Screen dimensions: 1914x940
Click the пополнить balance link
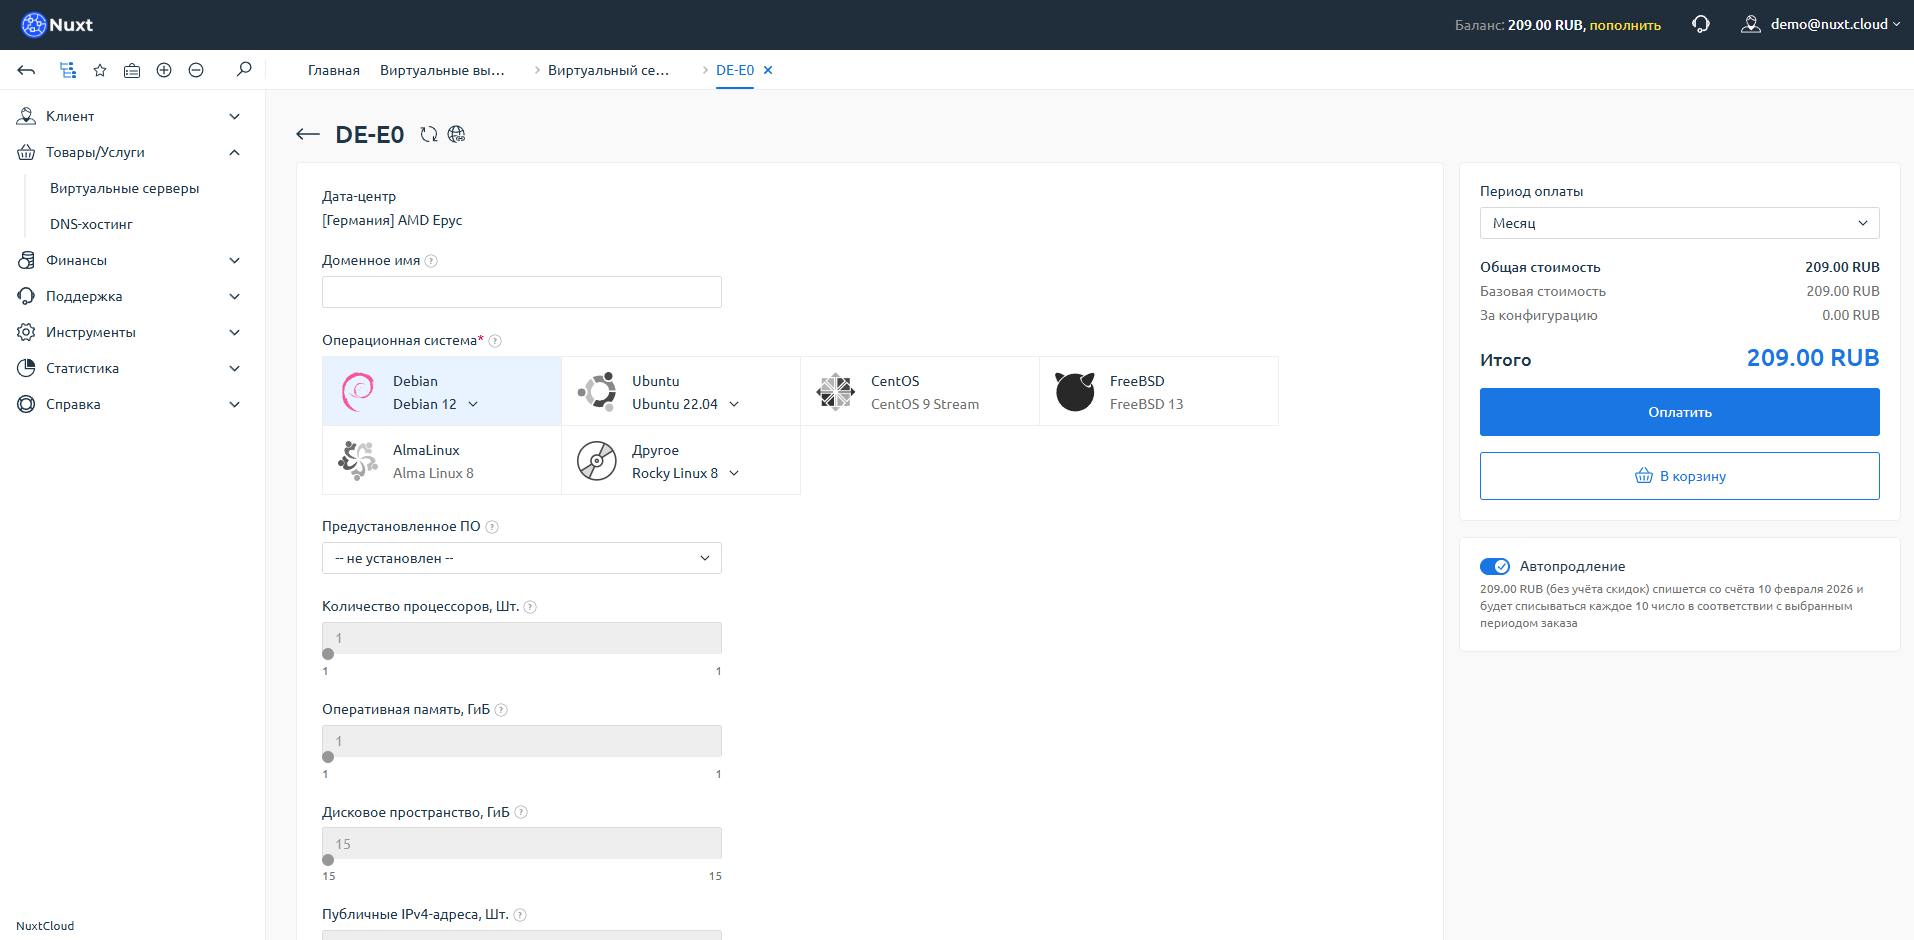1626,24
